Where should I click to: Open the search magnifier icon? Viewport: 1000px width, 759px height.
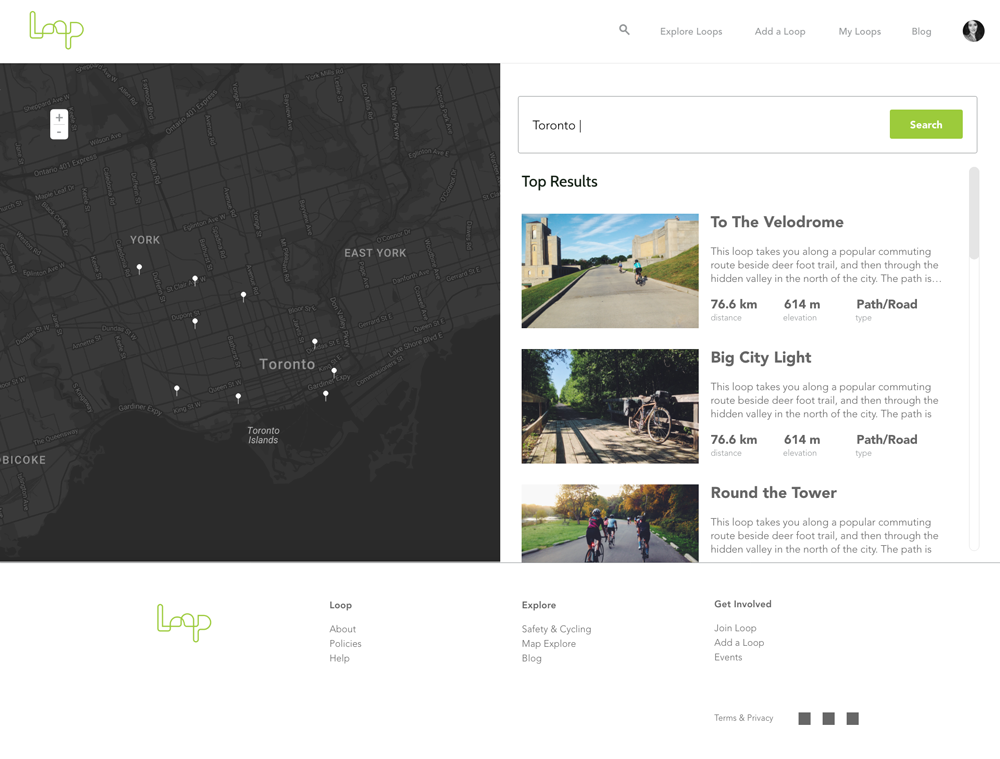(624, 29)
